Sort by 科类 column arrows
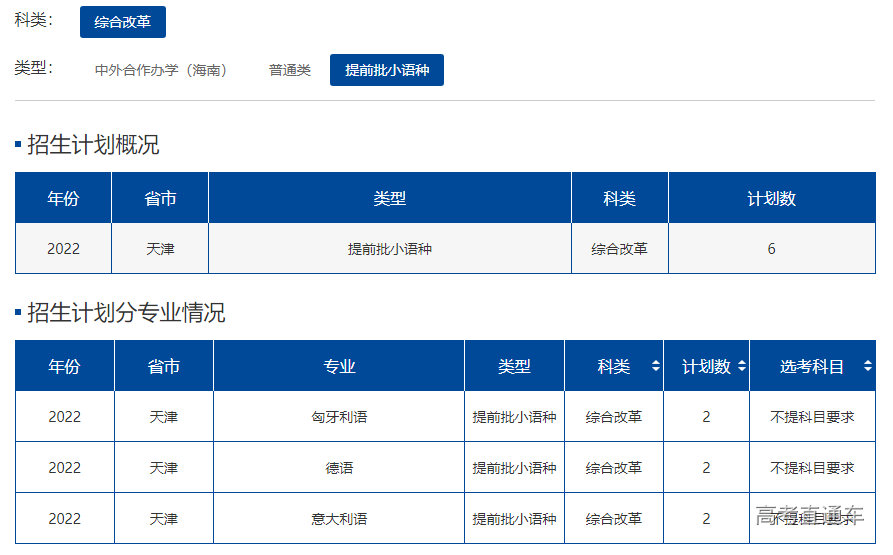Screen dimensions: 893x555 [x=655, y=367]
